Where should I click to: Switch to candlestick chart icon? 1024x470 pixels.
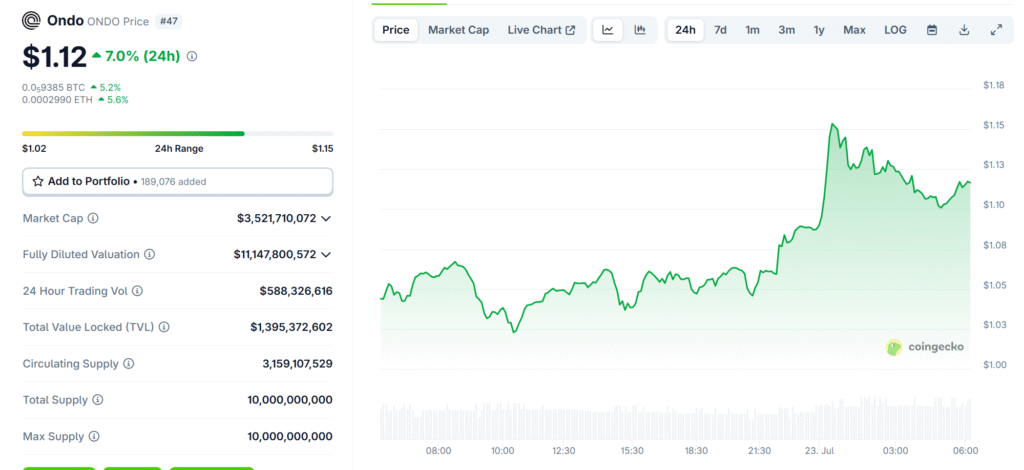point(640,30)
